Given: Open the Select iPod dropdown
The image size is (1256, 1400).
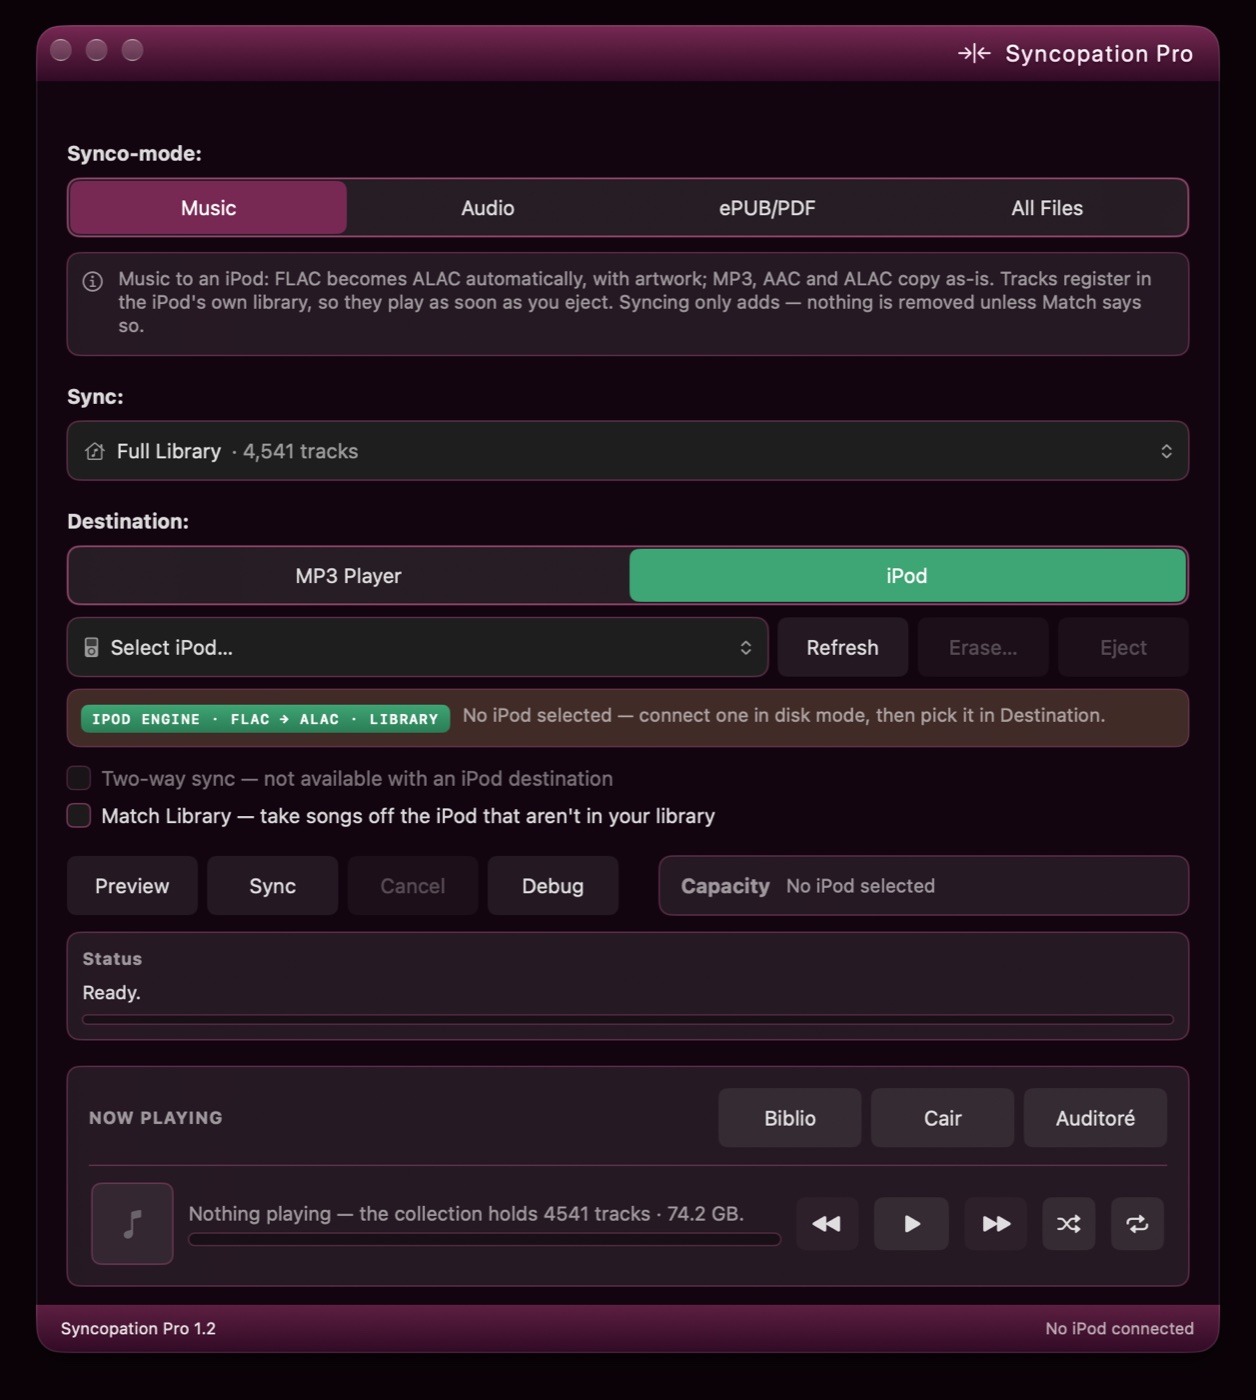Looking at the screenshot, I should click(417, 648).
